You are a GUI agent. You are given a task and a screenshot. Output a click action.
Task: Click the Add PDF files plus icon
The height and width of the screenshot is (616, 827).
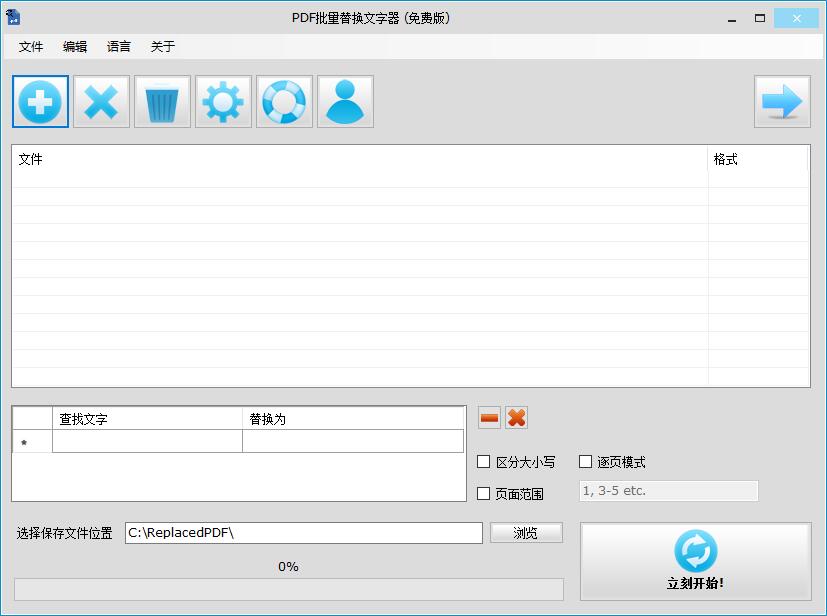[40, 101]
